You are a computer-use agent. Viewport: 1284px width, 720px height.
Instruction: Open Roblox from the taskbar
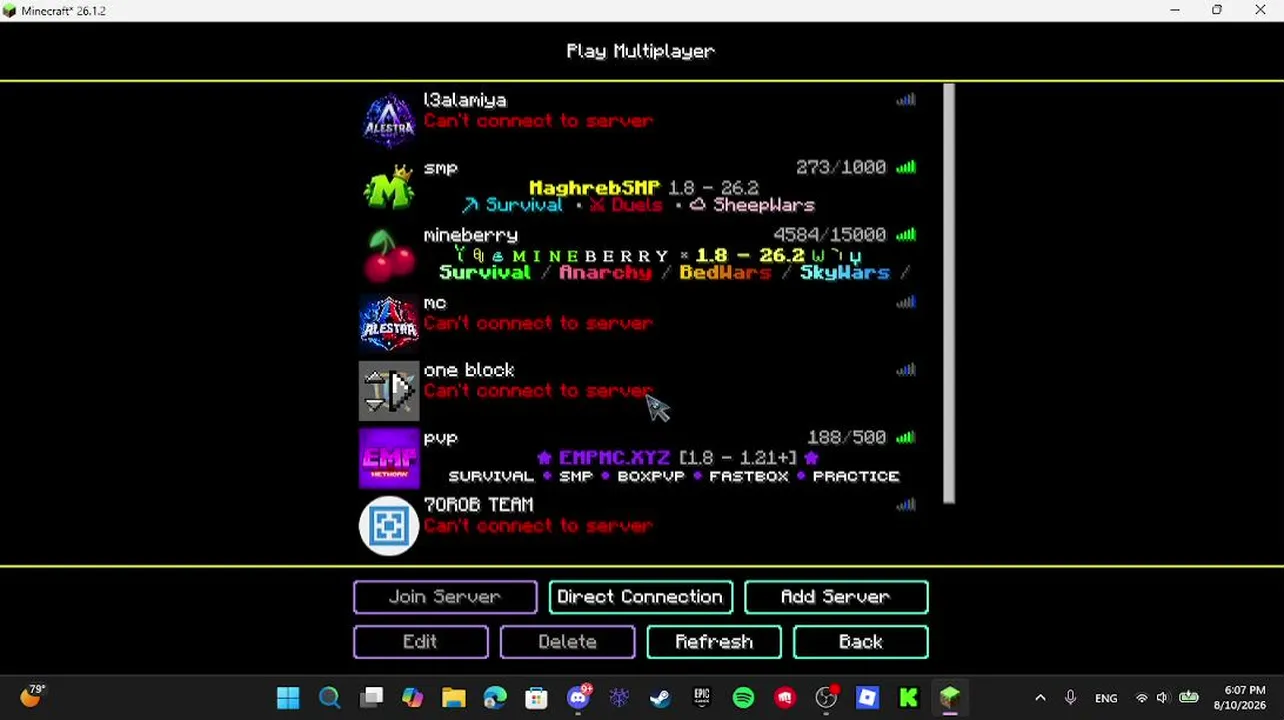coord(867,697)
